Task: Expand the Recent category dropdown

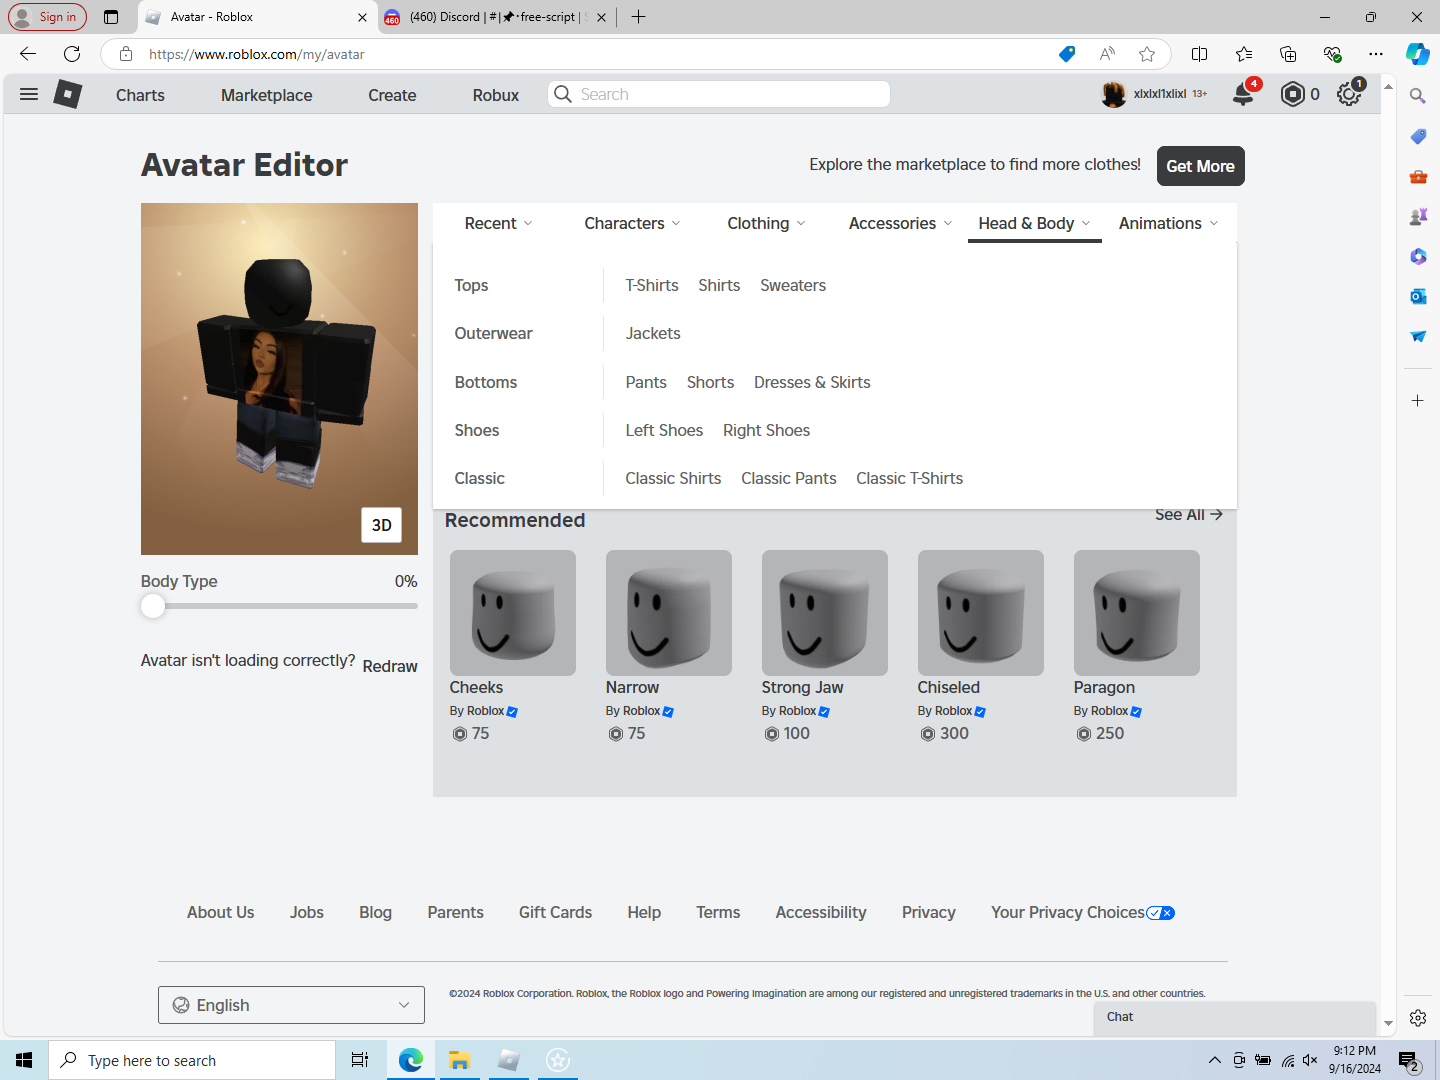Action: pos(499,223)
